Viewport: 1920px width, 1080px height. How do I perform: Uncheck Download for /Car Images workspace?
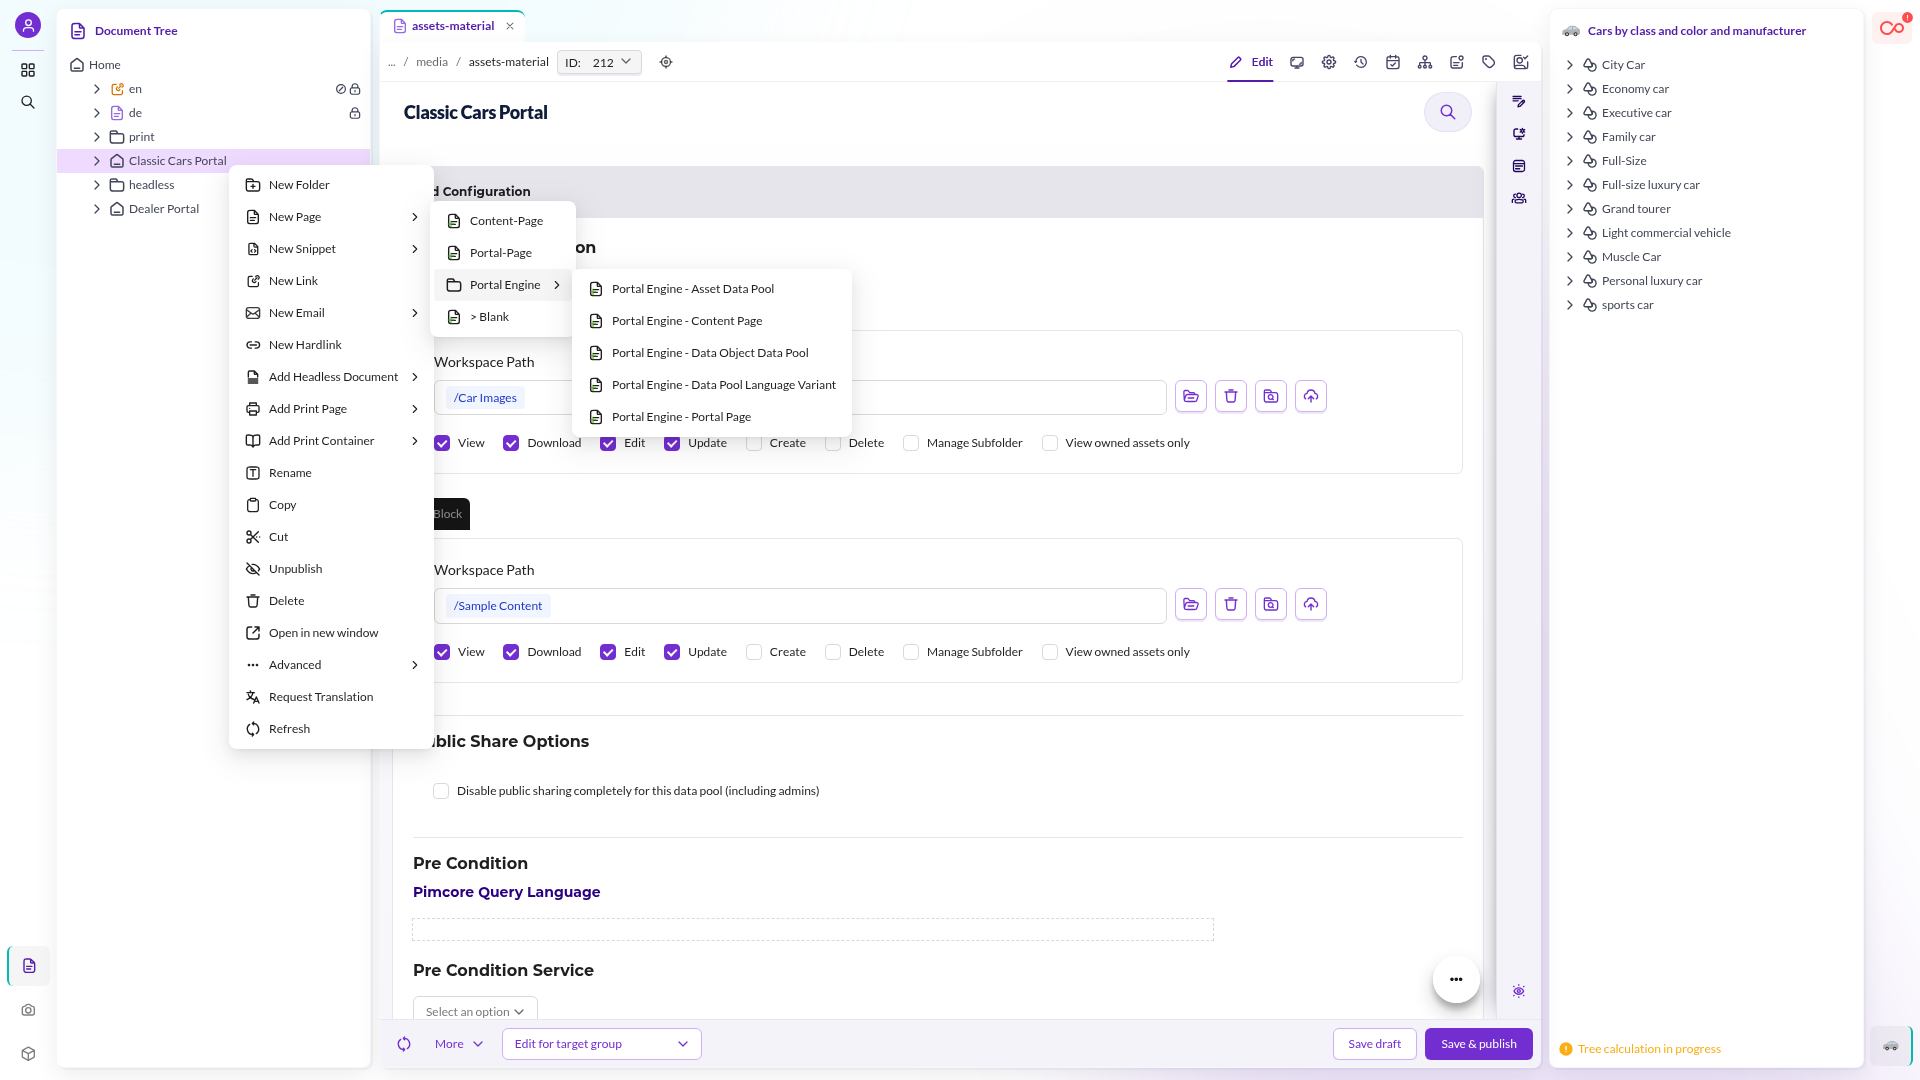(x=511, y=443)
